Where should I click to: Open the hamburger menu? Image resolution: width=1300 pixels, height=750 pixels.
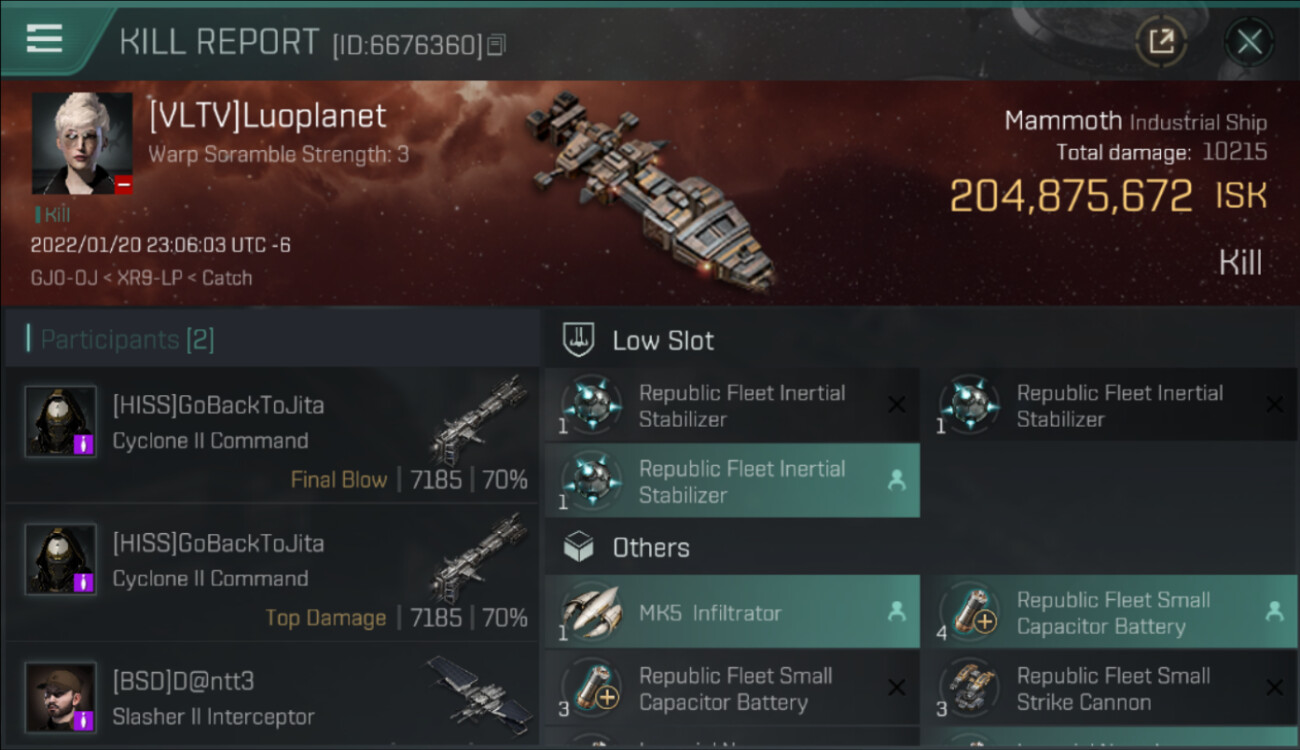pyautogui.click(x=44, y=39)
